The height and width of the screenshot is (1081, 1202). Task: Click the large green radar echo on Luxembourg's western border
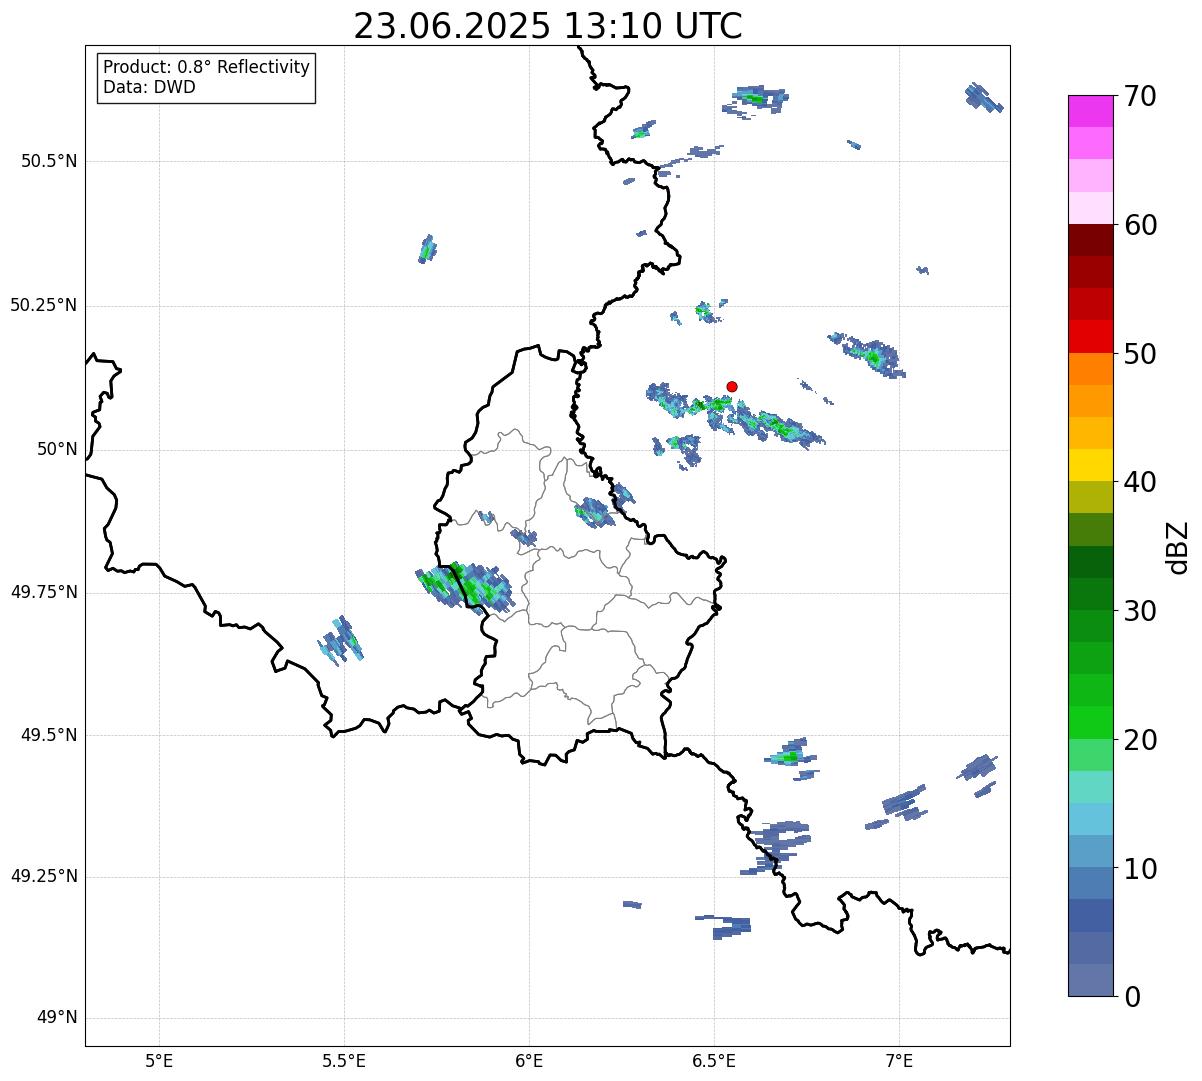[x=465, y=586]
